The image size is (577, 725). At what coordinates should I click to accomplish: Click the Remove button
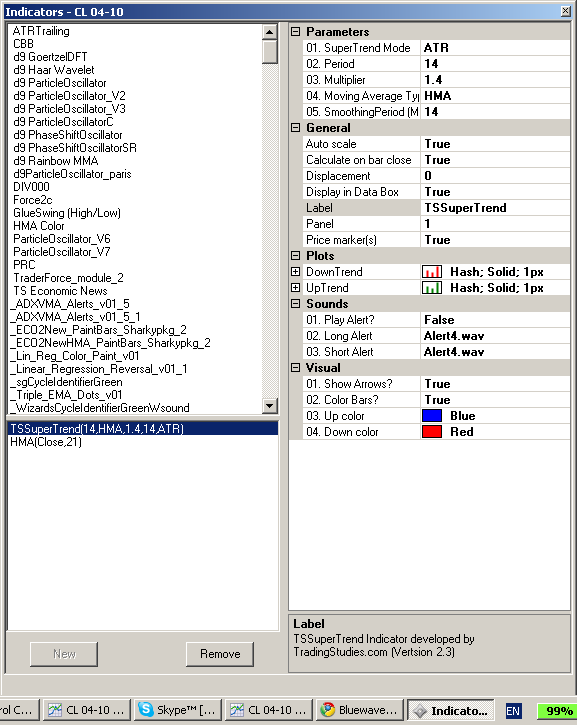pyautogui.click(x=220, y=654)
